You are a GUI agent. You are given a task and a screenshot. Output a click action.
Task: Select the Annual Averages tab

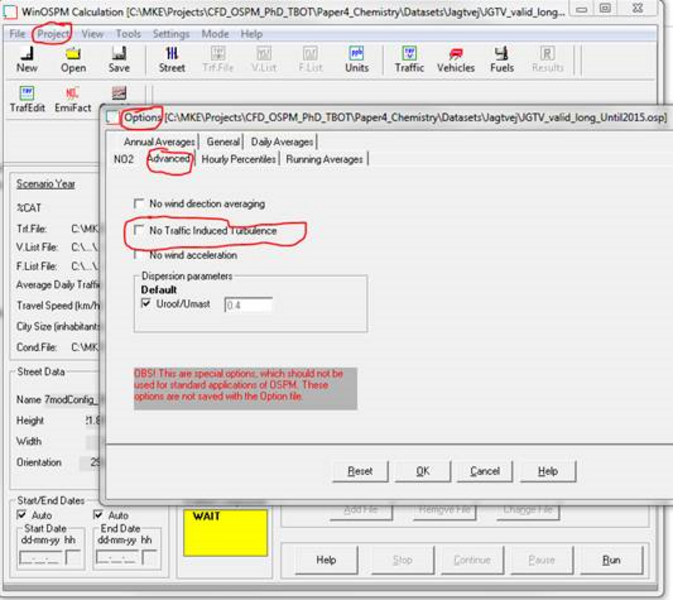[158, 142]
